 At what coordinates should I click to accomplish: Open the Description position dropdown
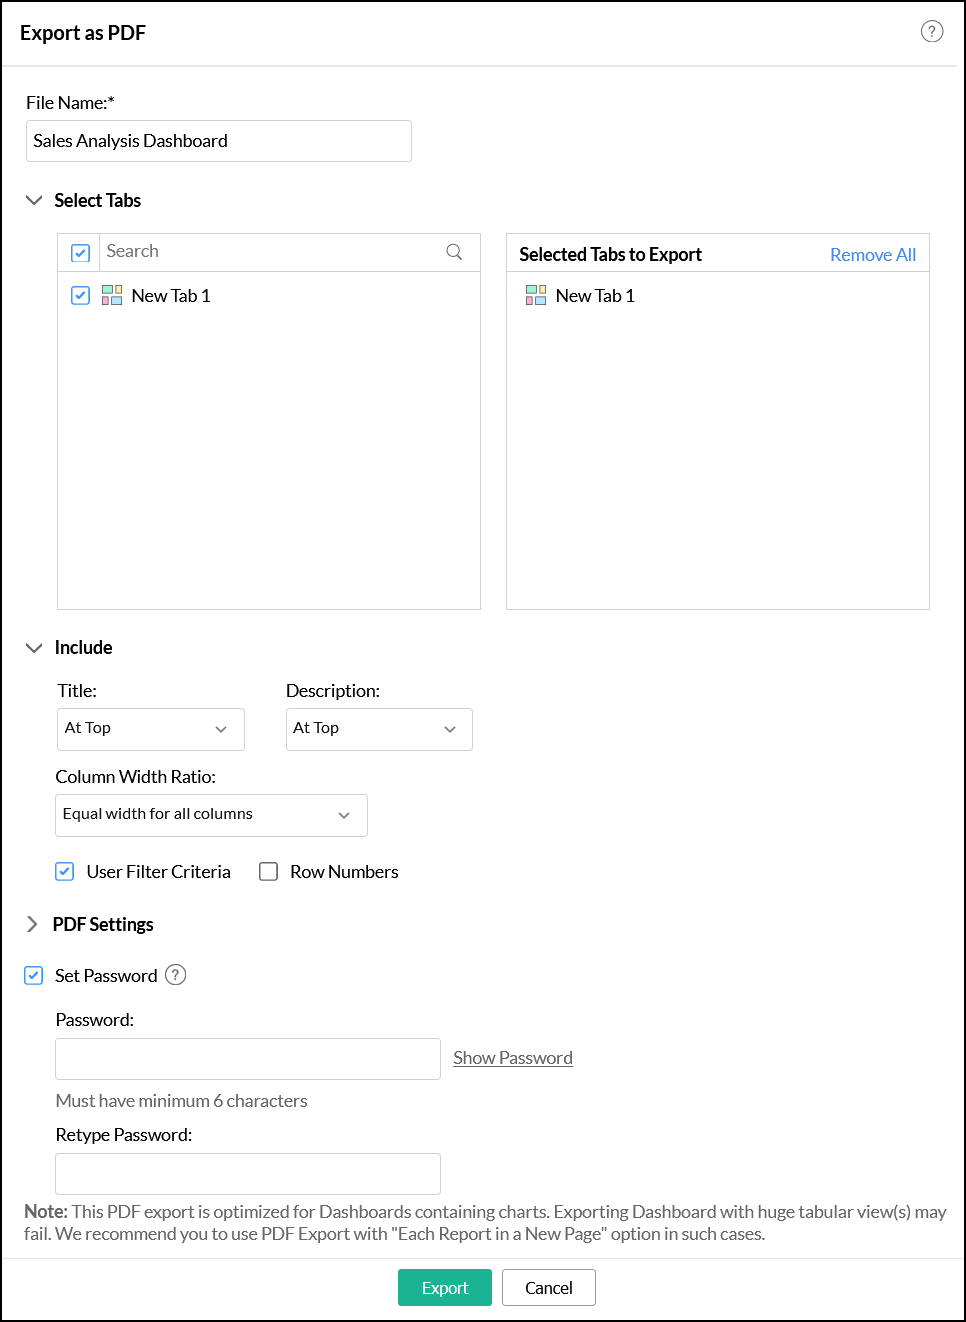tap(378, 729)
